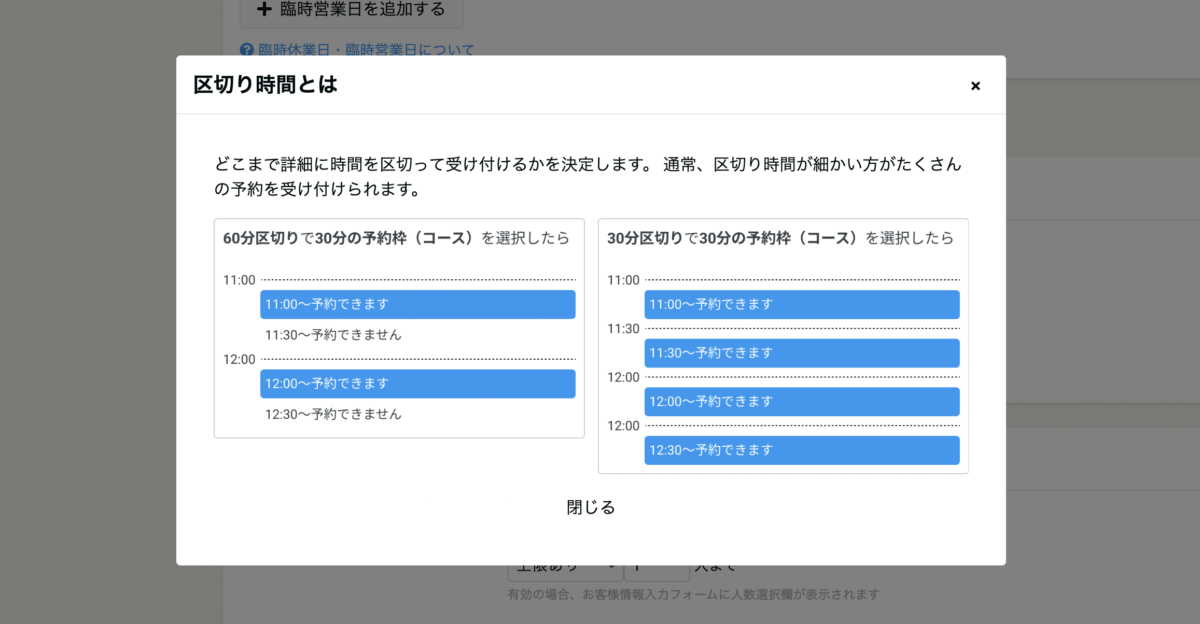The image size is (1200, 624).
Task: Click 11:30～予約できません text in left panel
Action: click(x=333, y=335)
